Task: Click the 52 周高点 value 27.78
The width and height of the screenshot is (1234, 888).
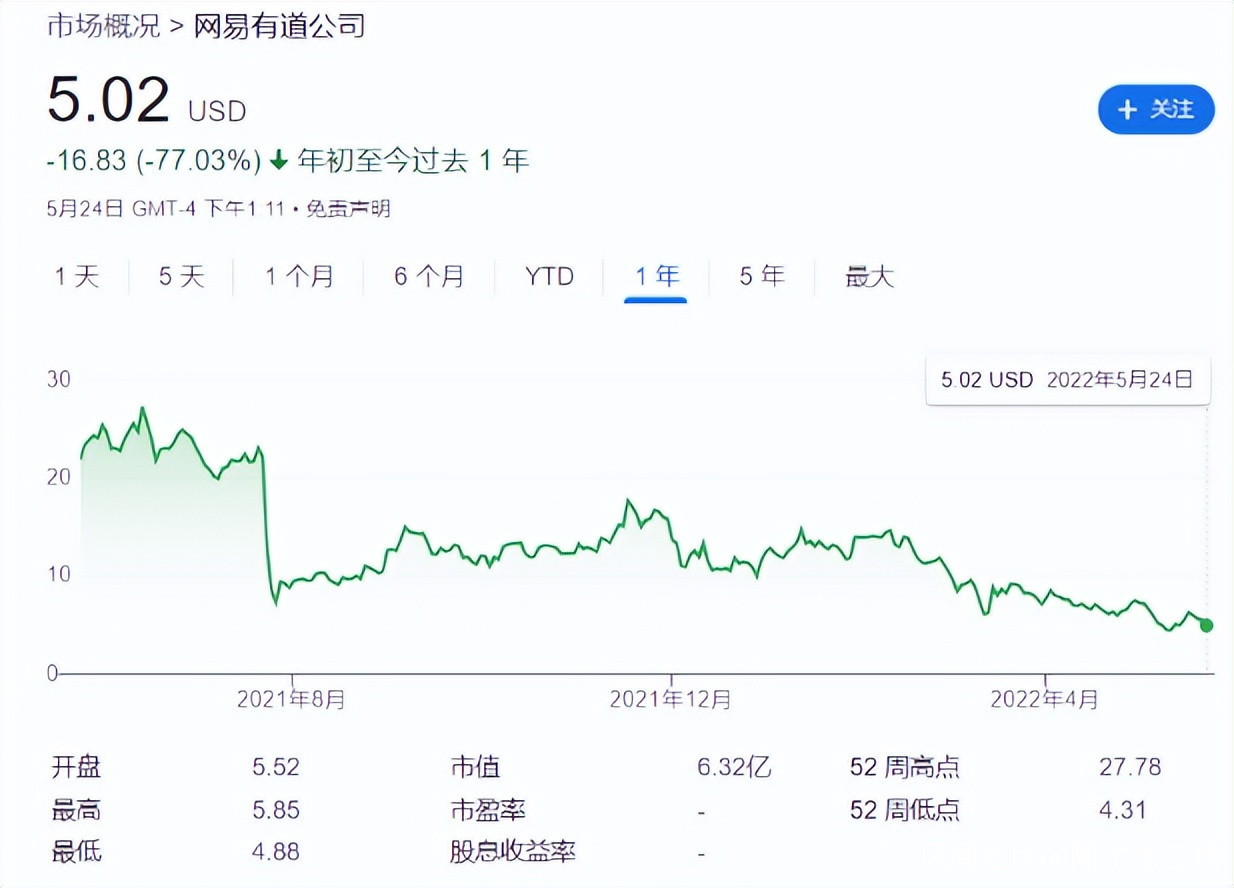Action: [1130, 767]
